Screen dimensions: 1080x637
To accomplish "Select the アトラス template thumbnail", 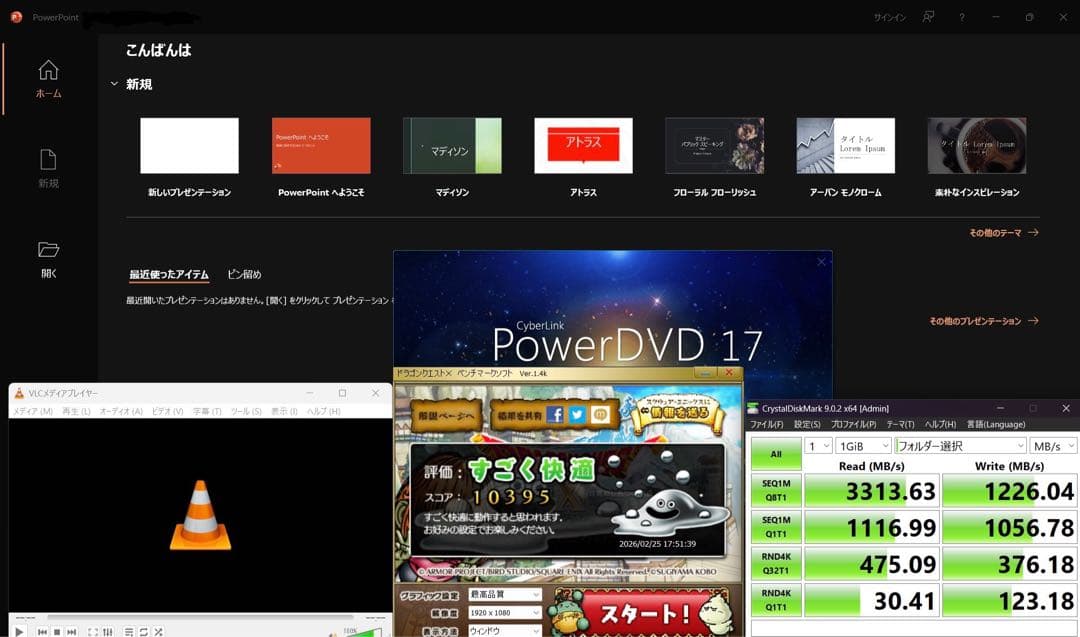I will pos(583,145).
